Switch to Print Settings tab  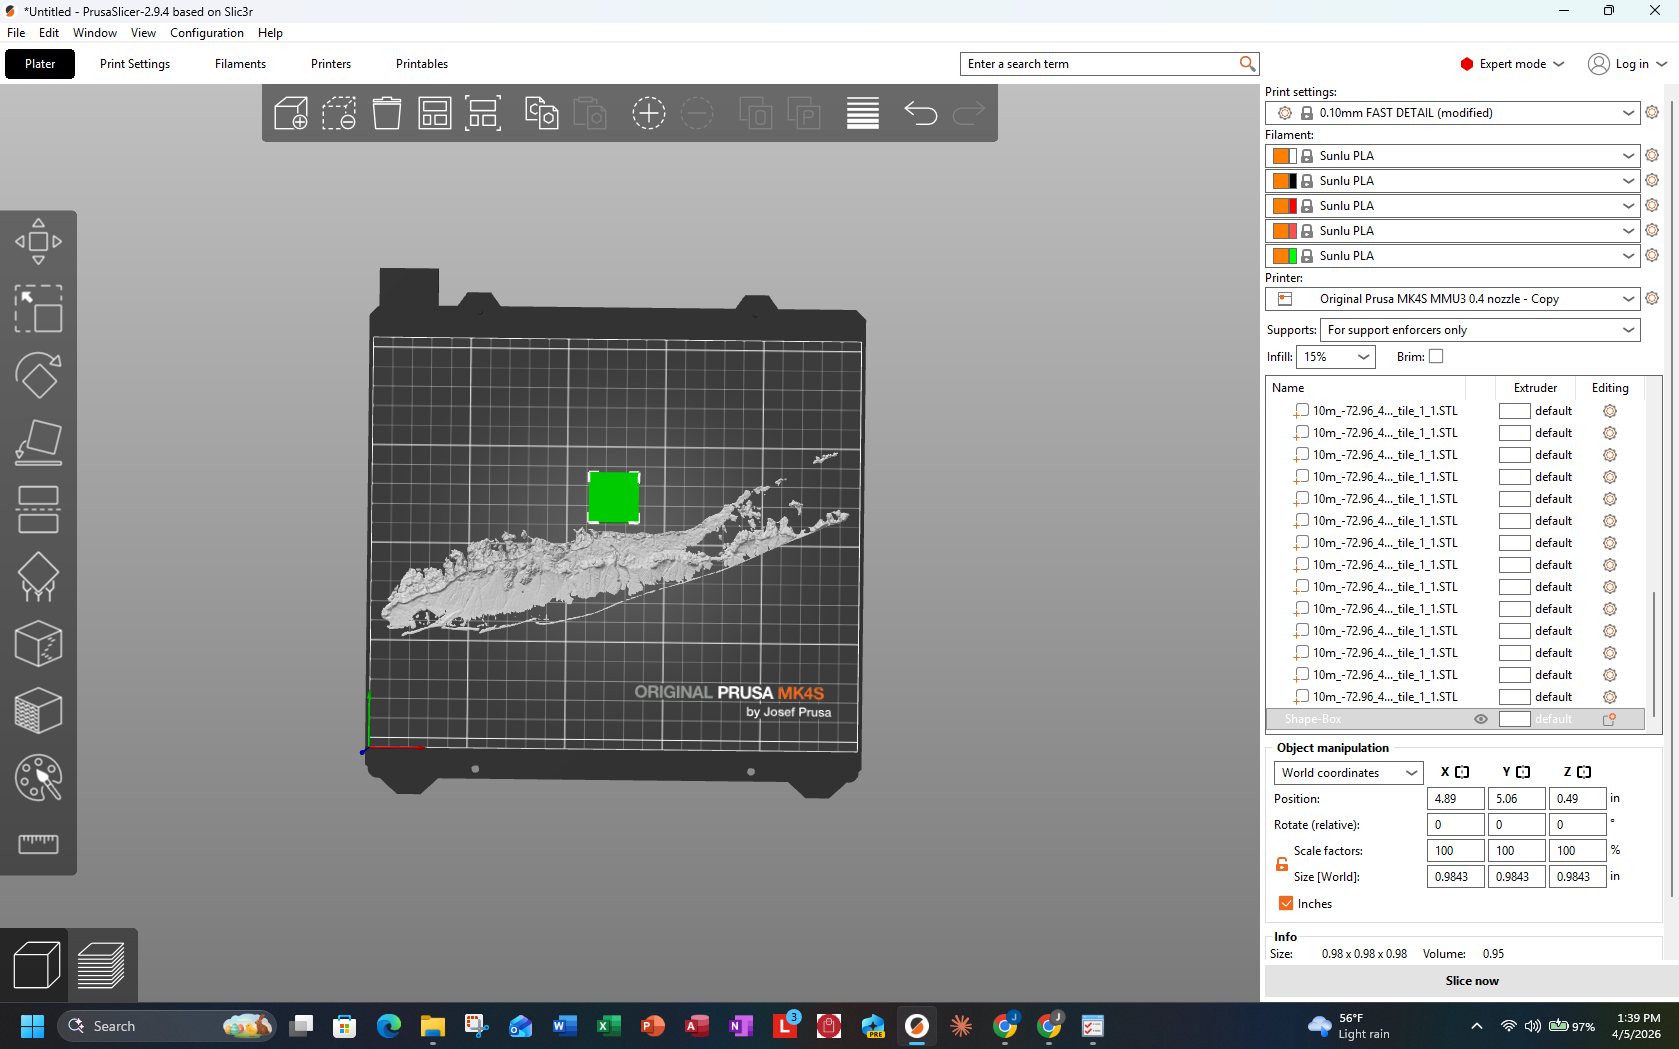(x=135, y=64)
